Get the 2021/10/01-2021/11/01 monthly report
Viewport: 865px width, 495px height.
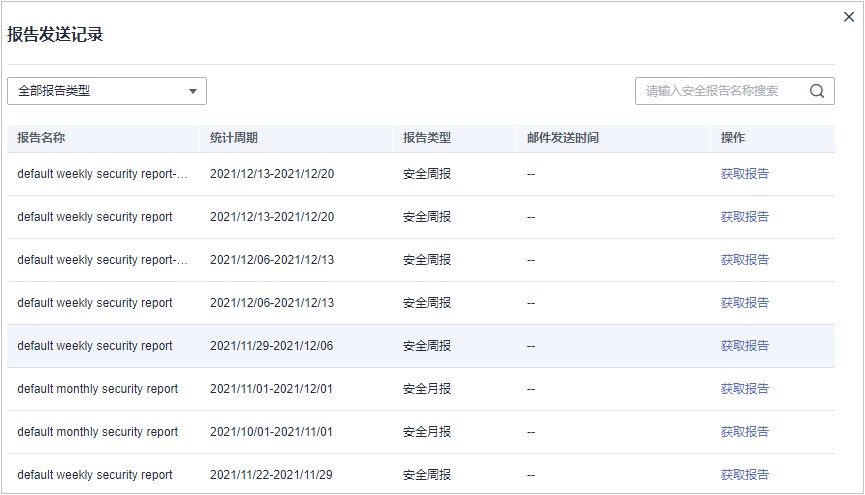coord(745,432)
